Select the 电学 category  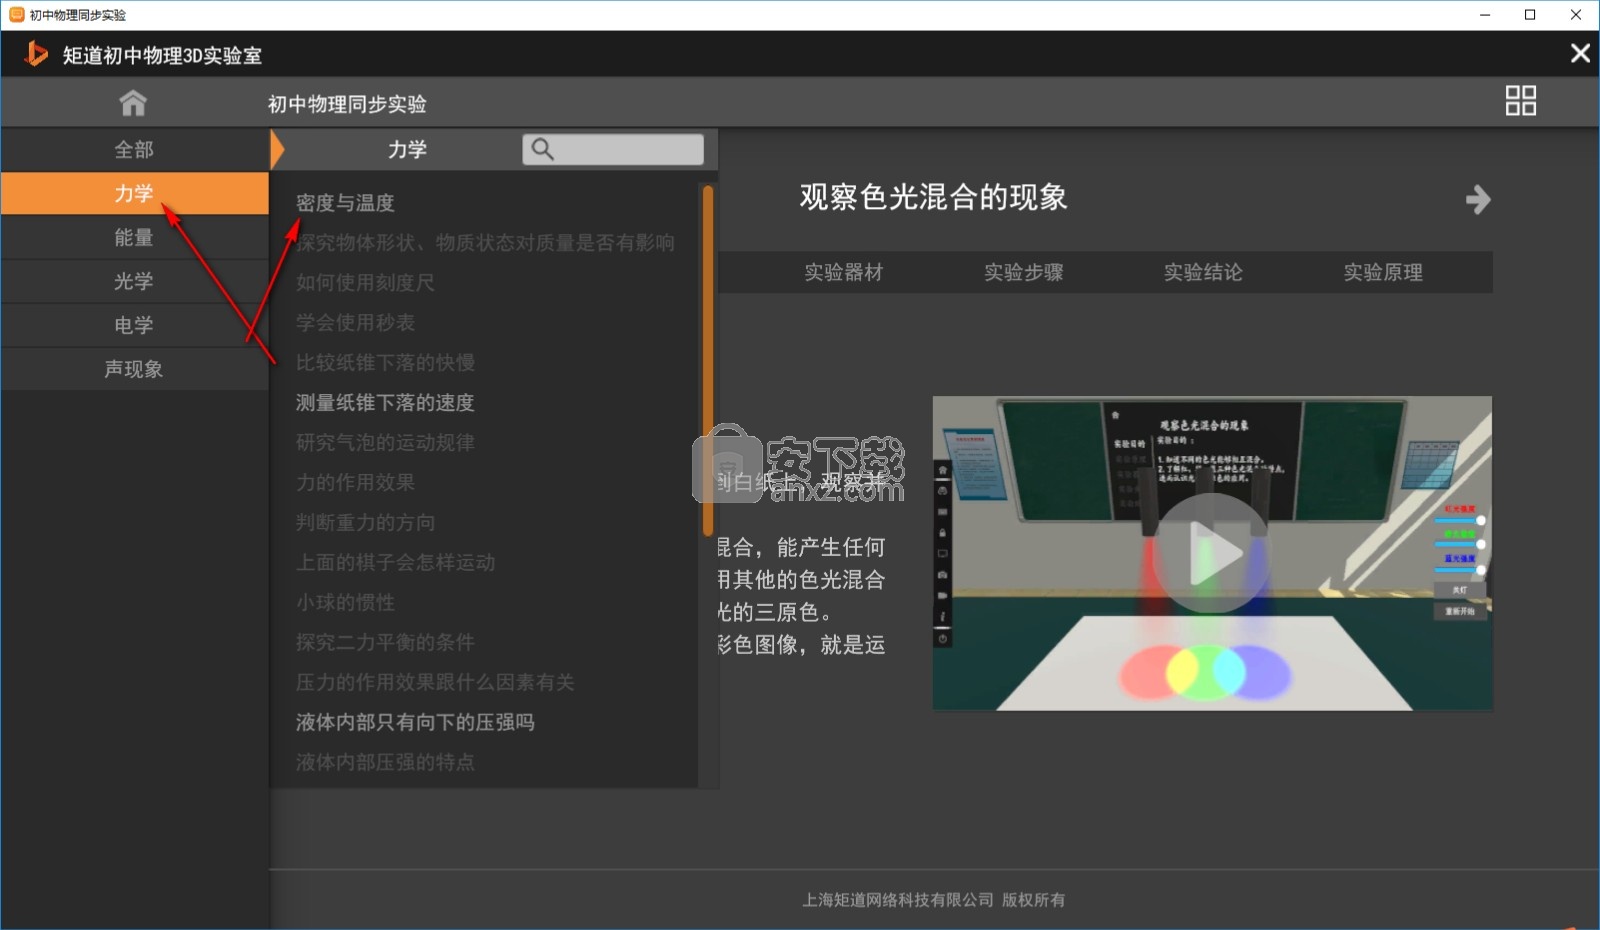[134, 325]
